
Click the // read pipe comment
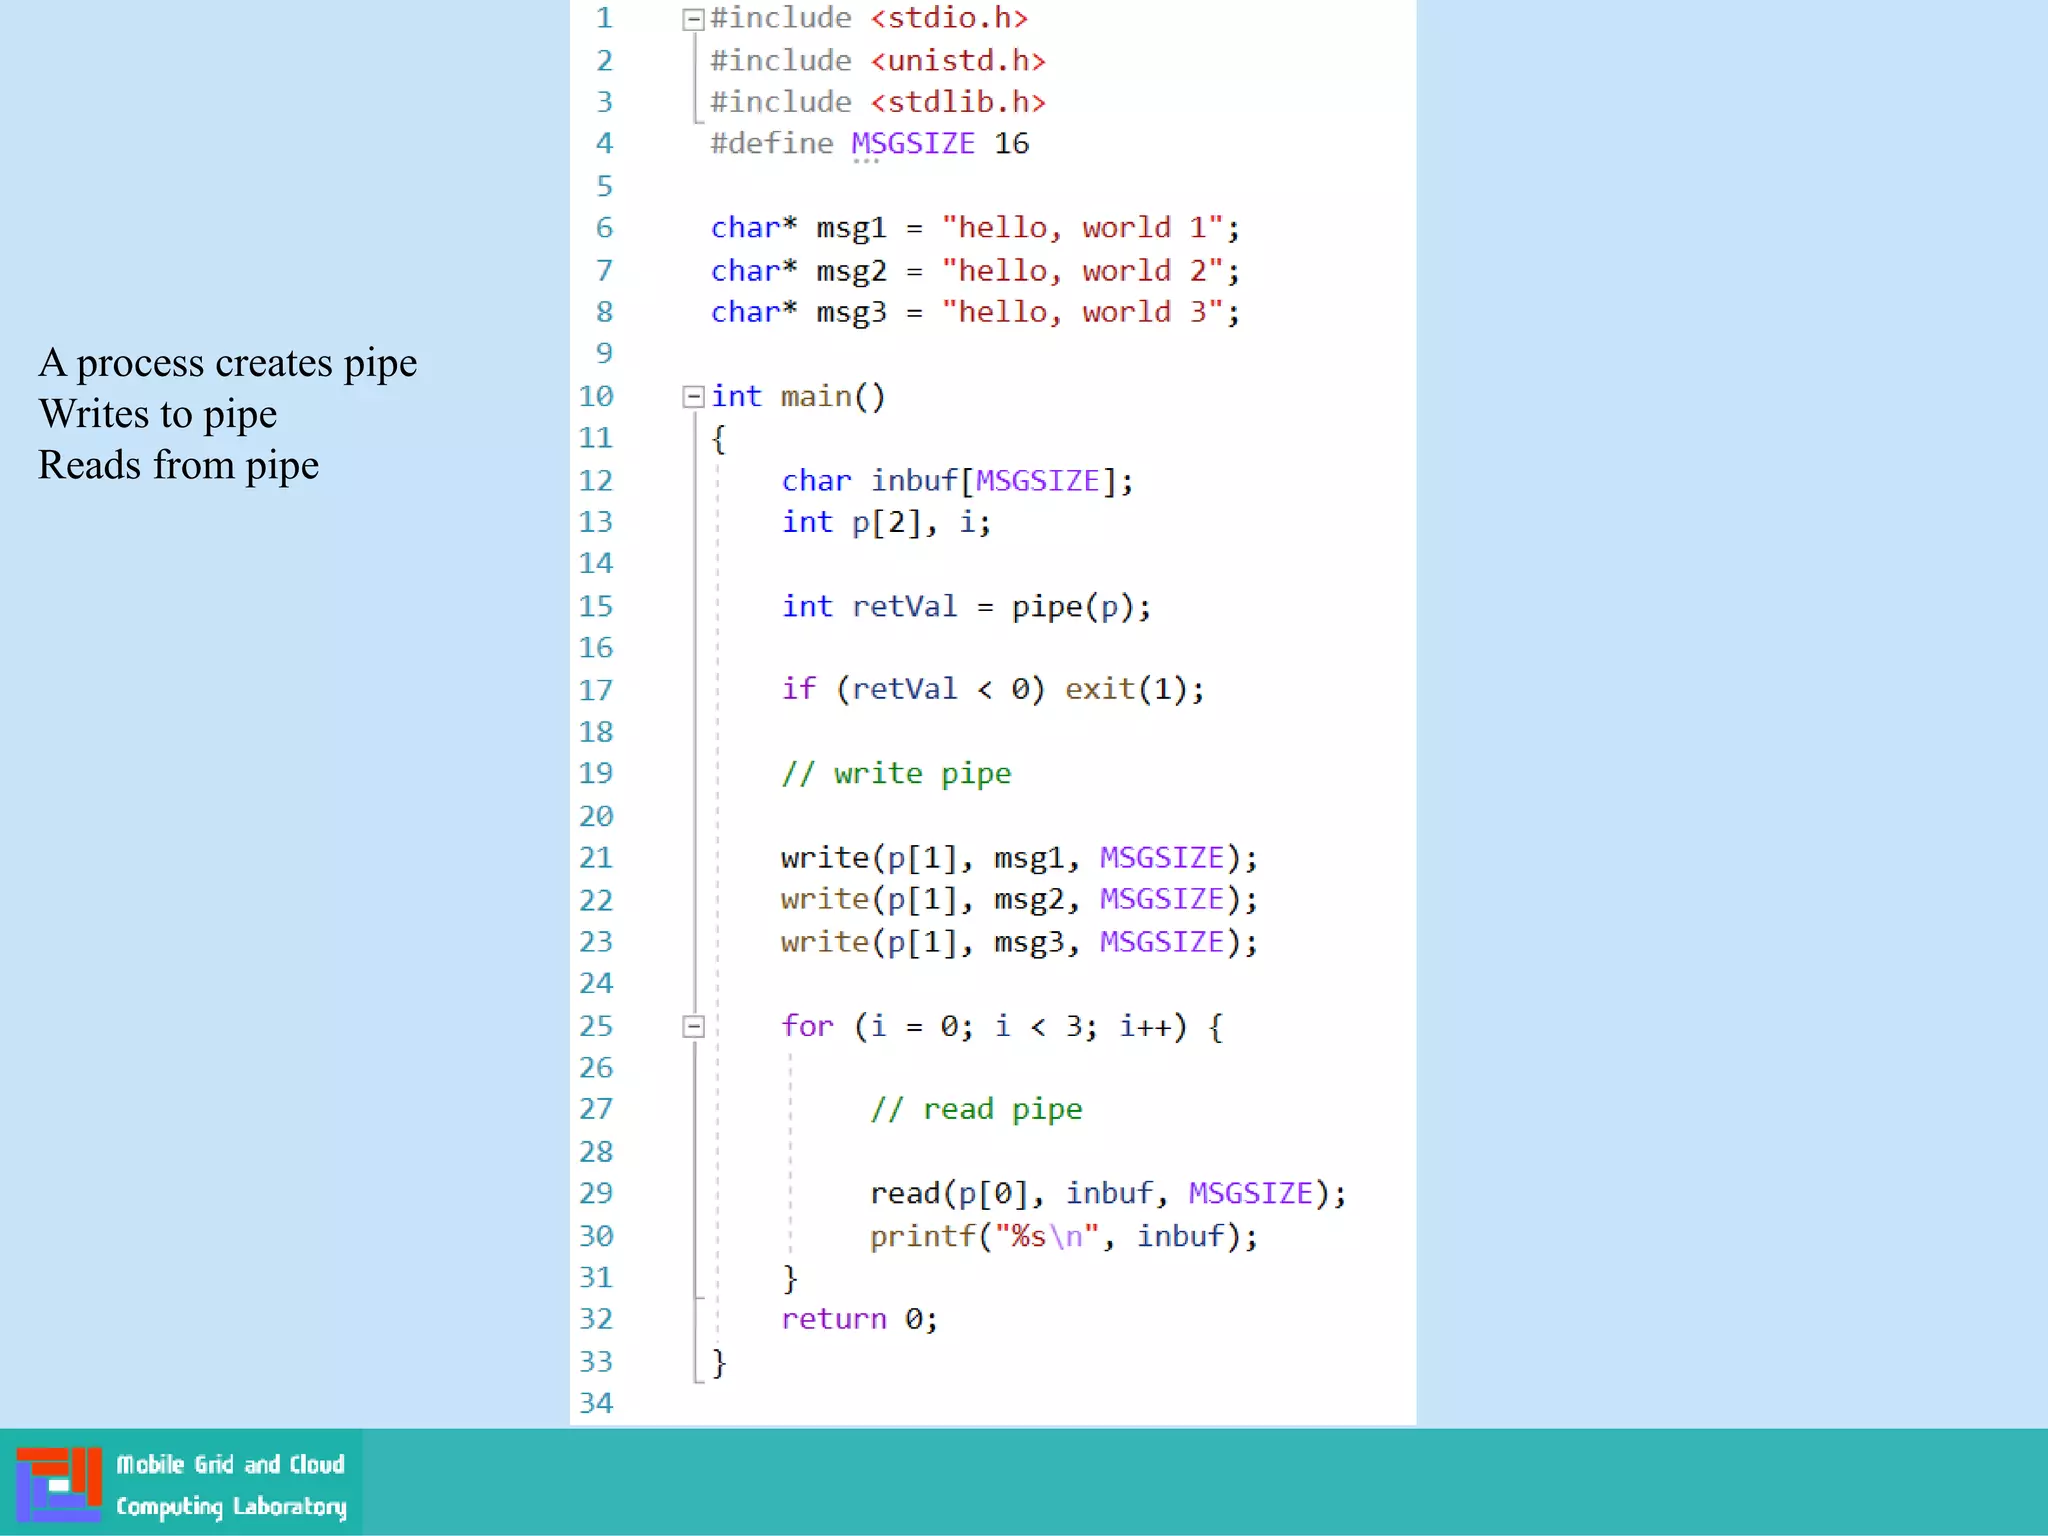976,1109
